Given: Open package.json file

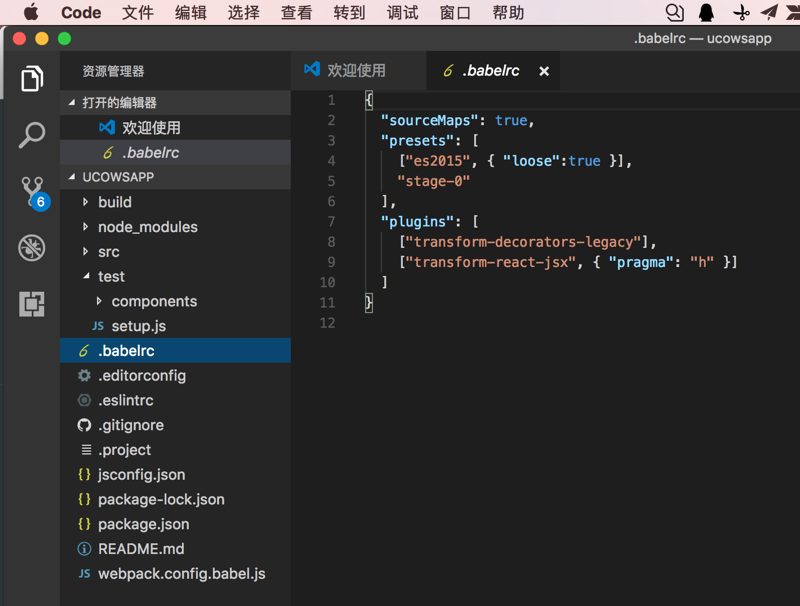Looking at the screenshot, I should point(176,524).
